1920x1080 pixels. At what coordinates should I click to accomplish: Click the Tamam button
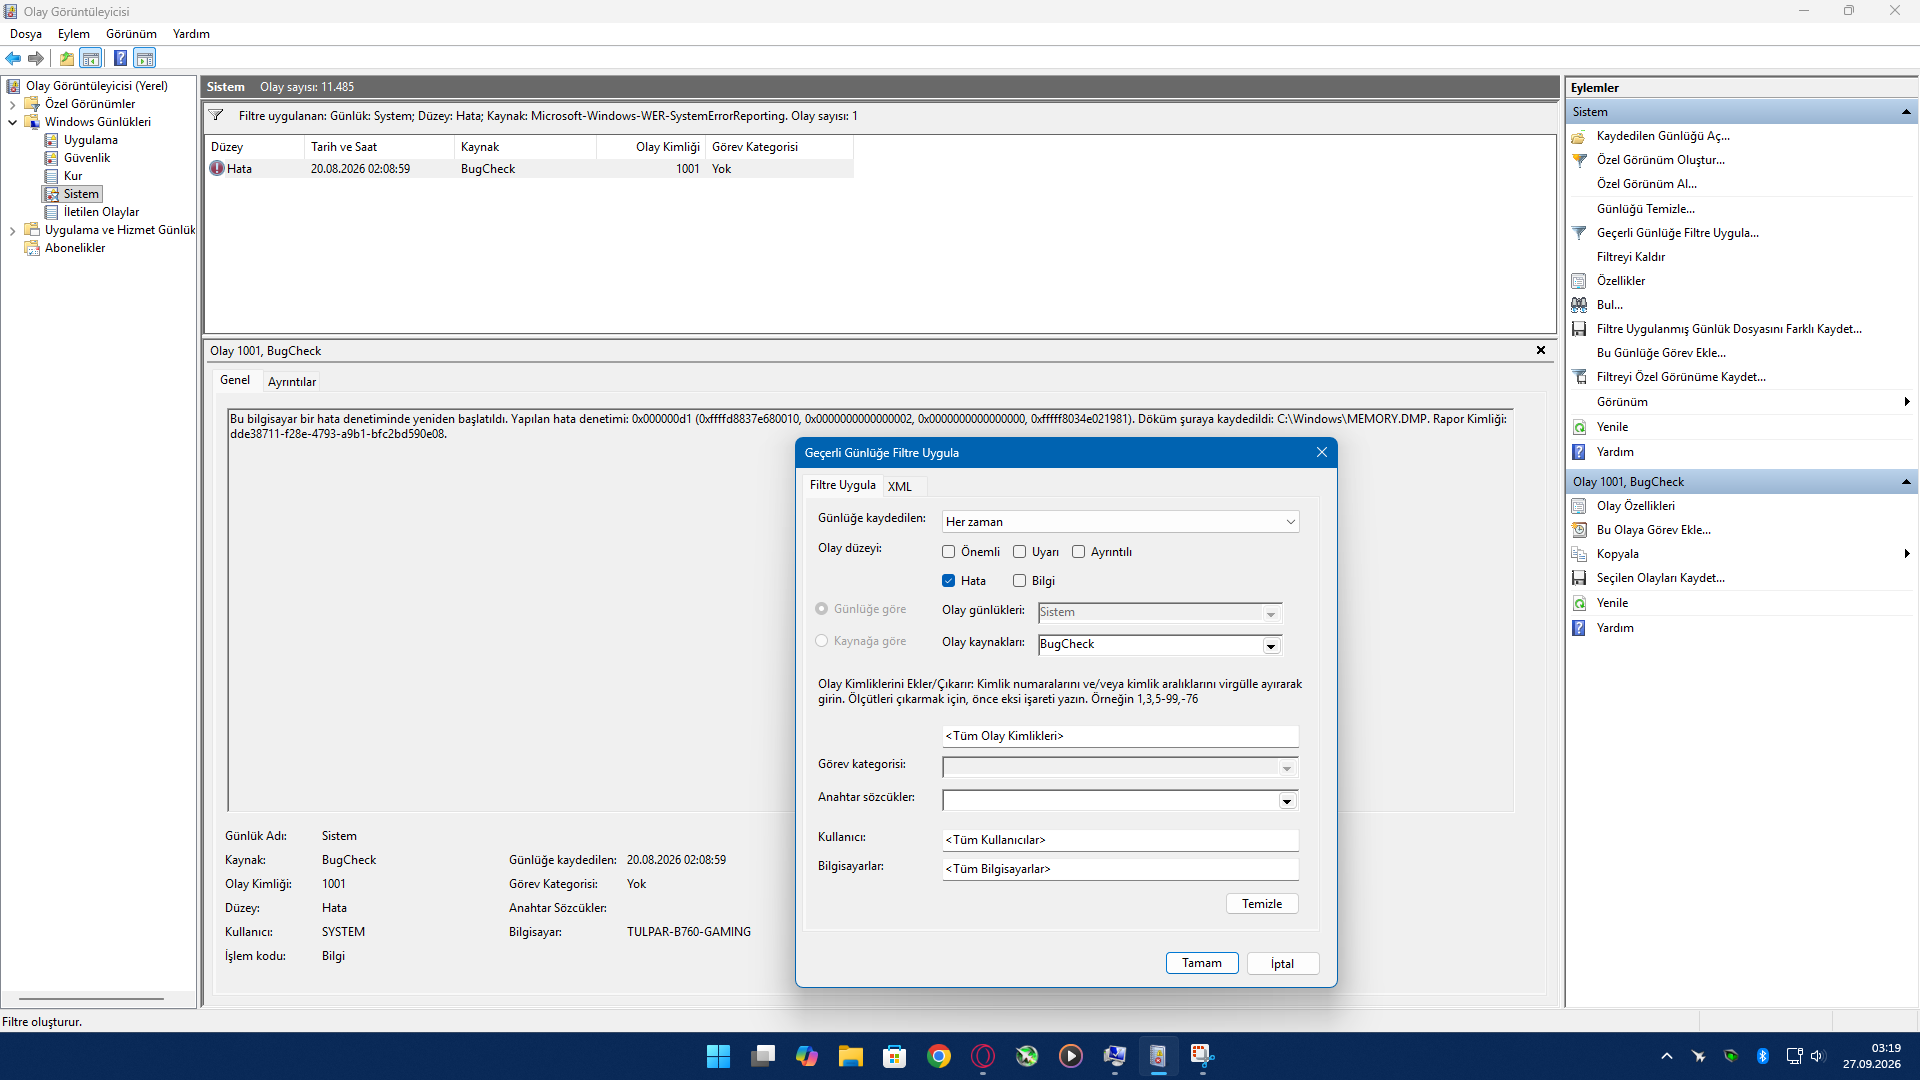point(1202,963)
